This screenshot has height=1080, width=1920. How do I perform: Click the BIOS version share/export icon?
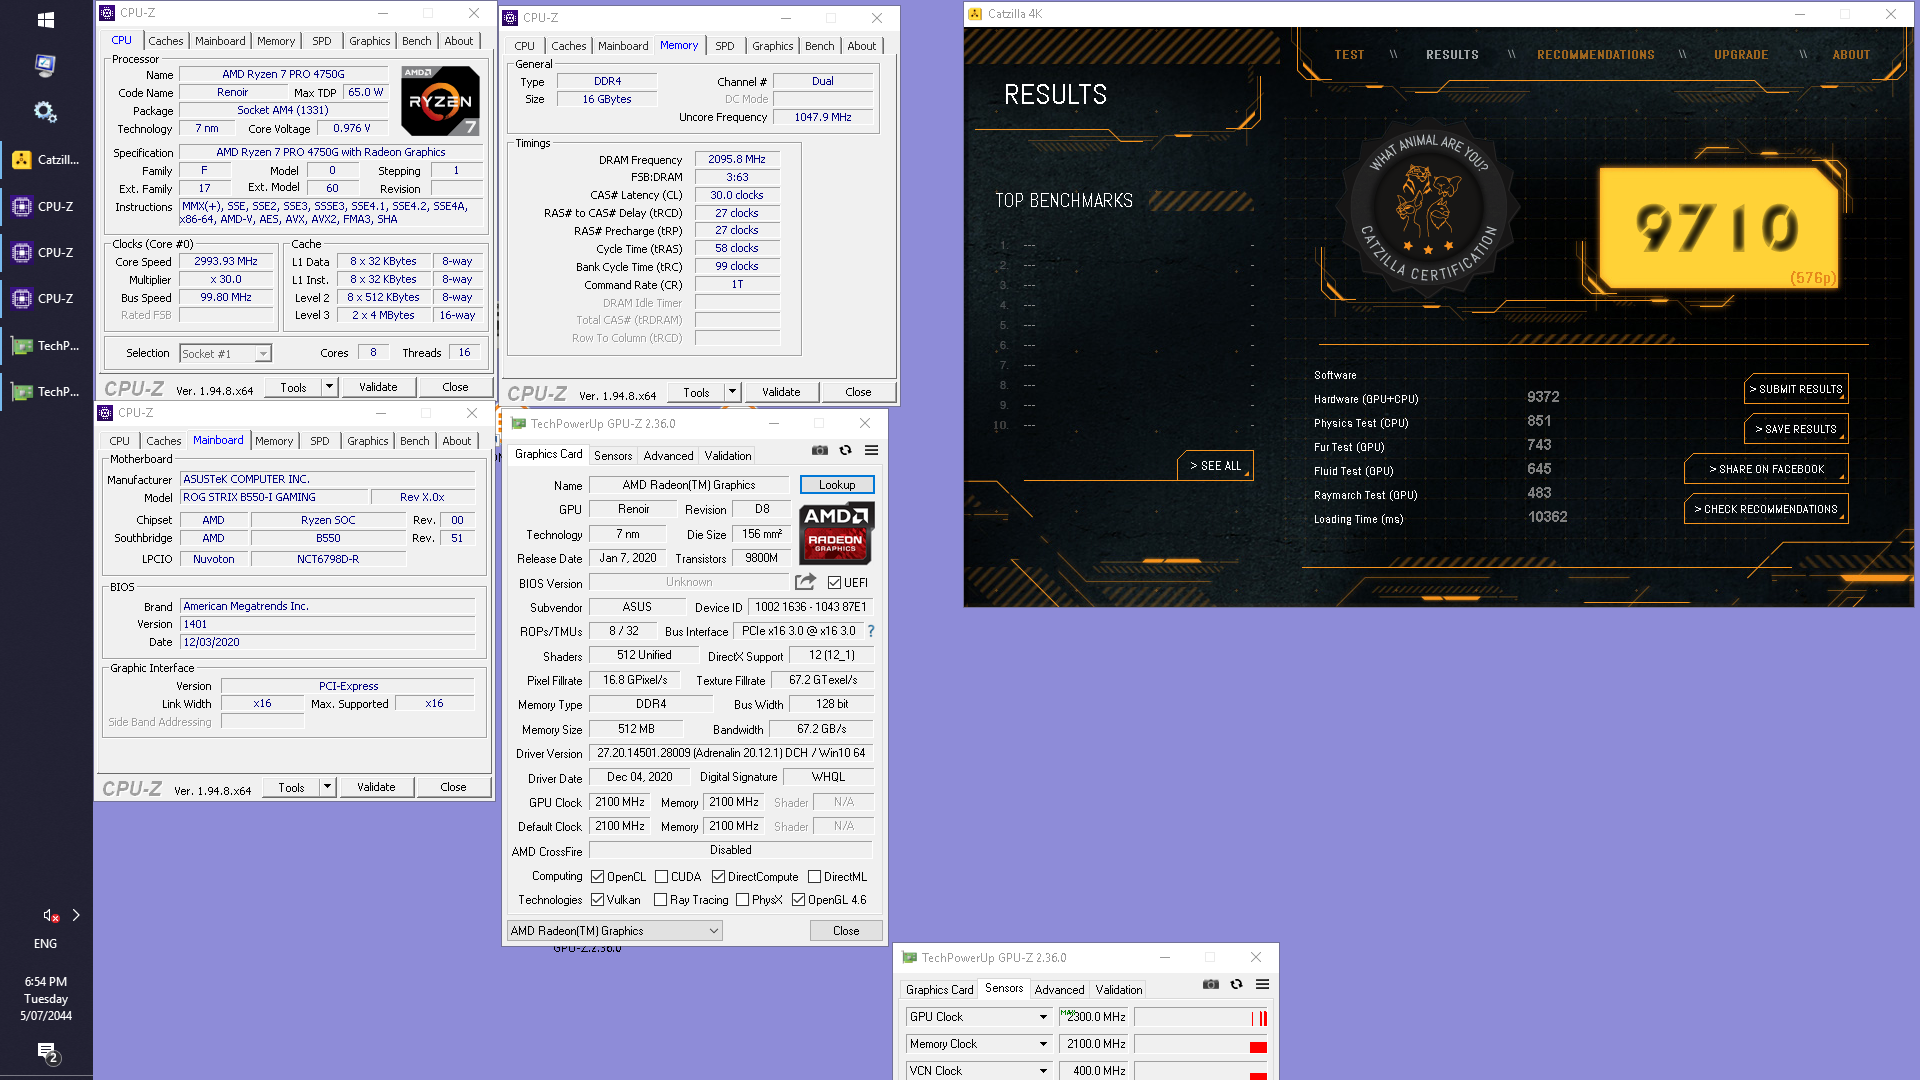(805, 582)
